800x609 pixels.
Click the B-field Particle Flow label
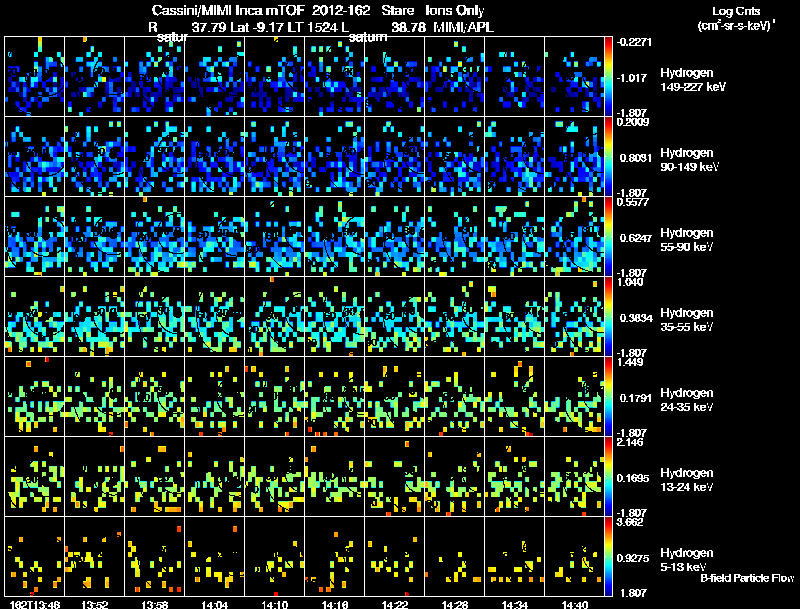click(x=747, y=578)
